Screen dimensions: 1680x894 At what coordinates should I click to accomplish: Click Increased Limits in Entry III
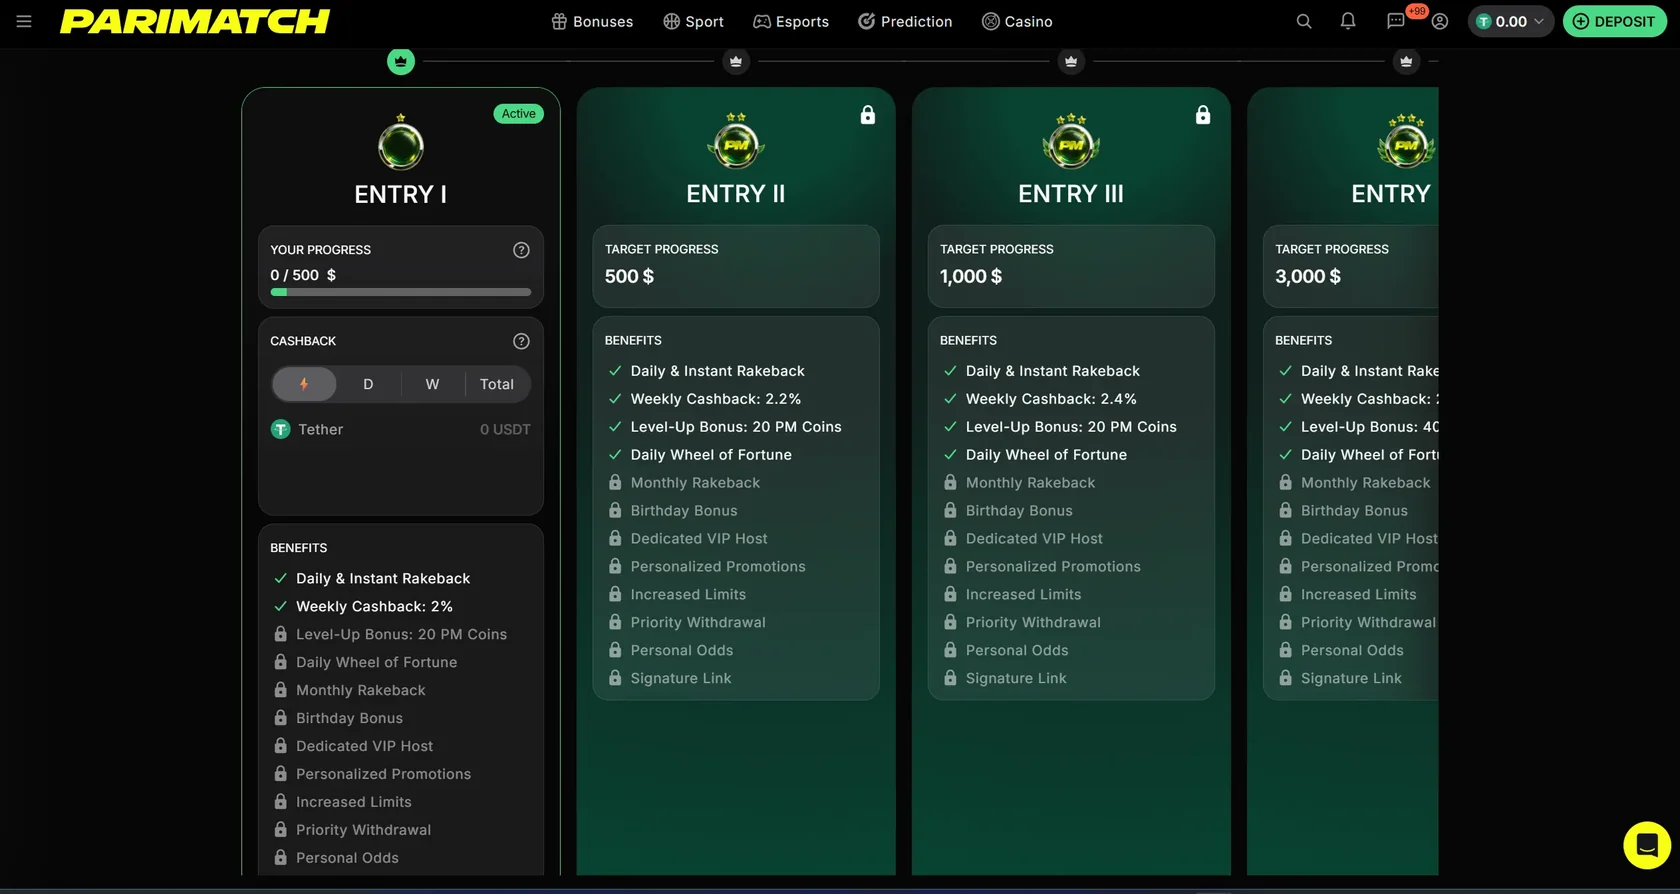click(1023, 594)
